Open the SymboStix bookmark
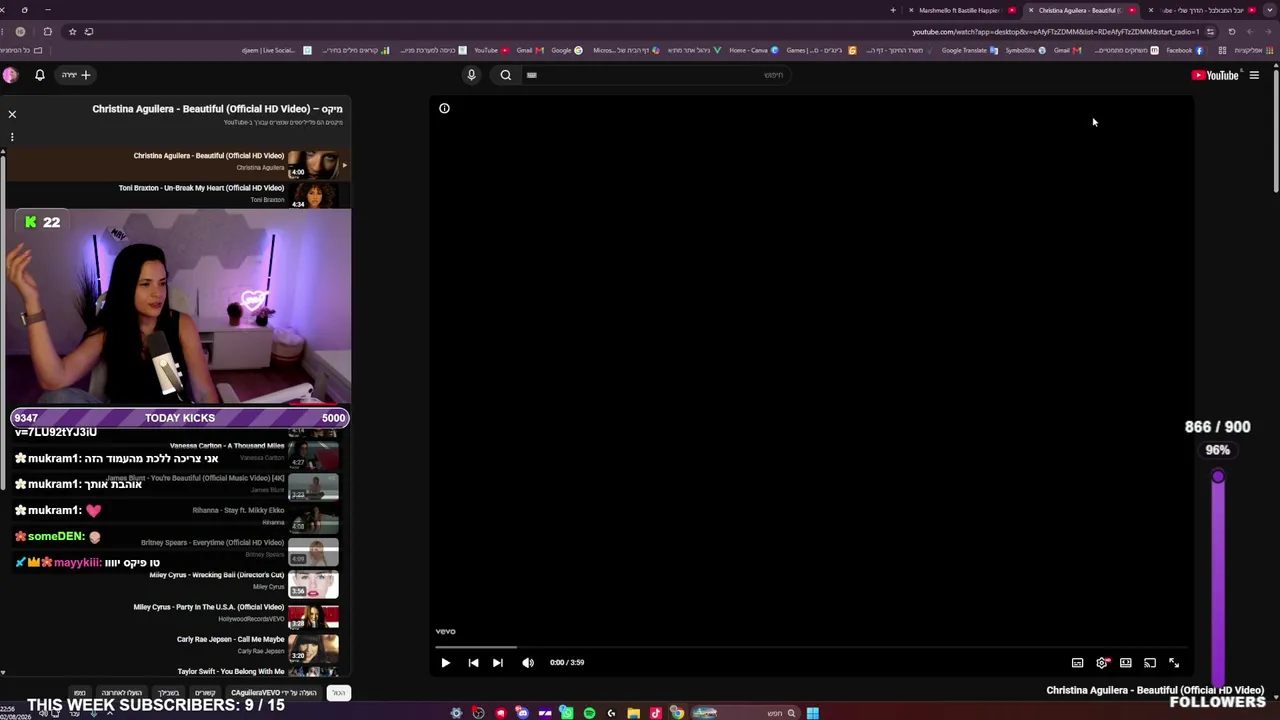 click(x=1026, y=50)
